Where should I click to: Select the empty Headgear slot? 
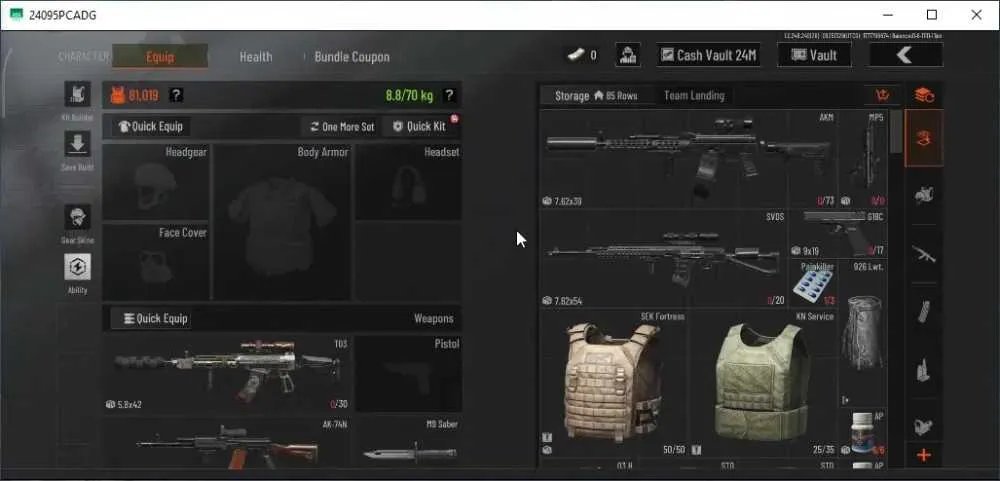[156, 182]
